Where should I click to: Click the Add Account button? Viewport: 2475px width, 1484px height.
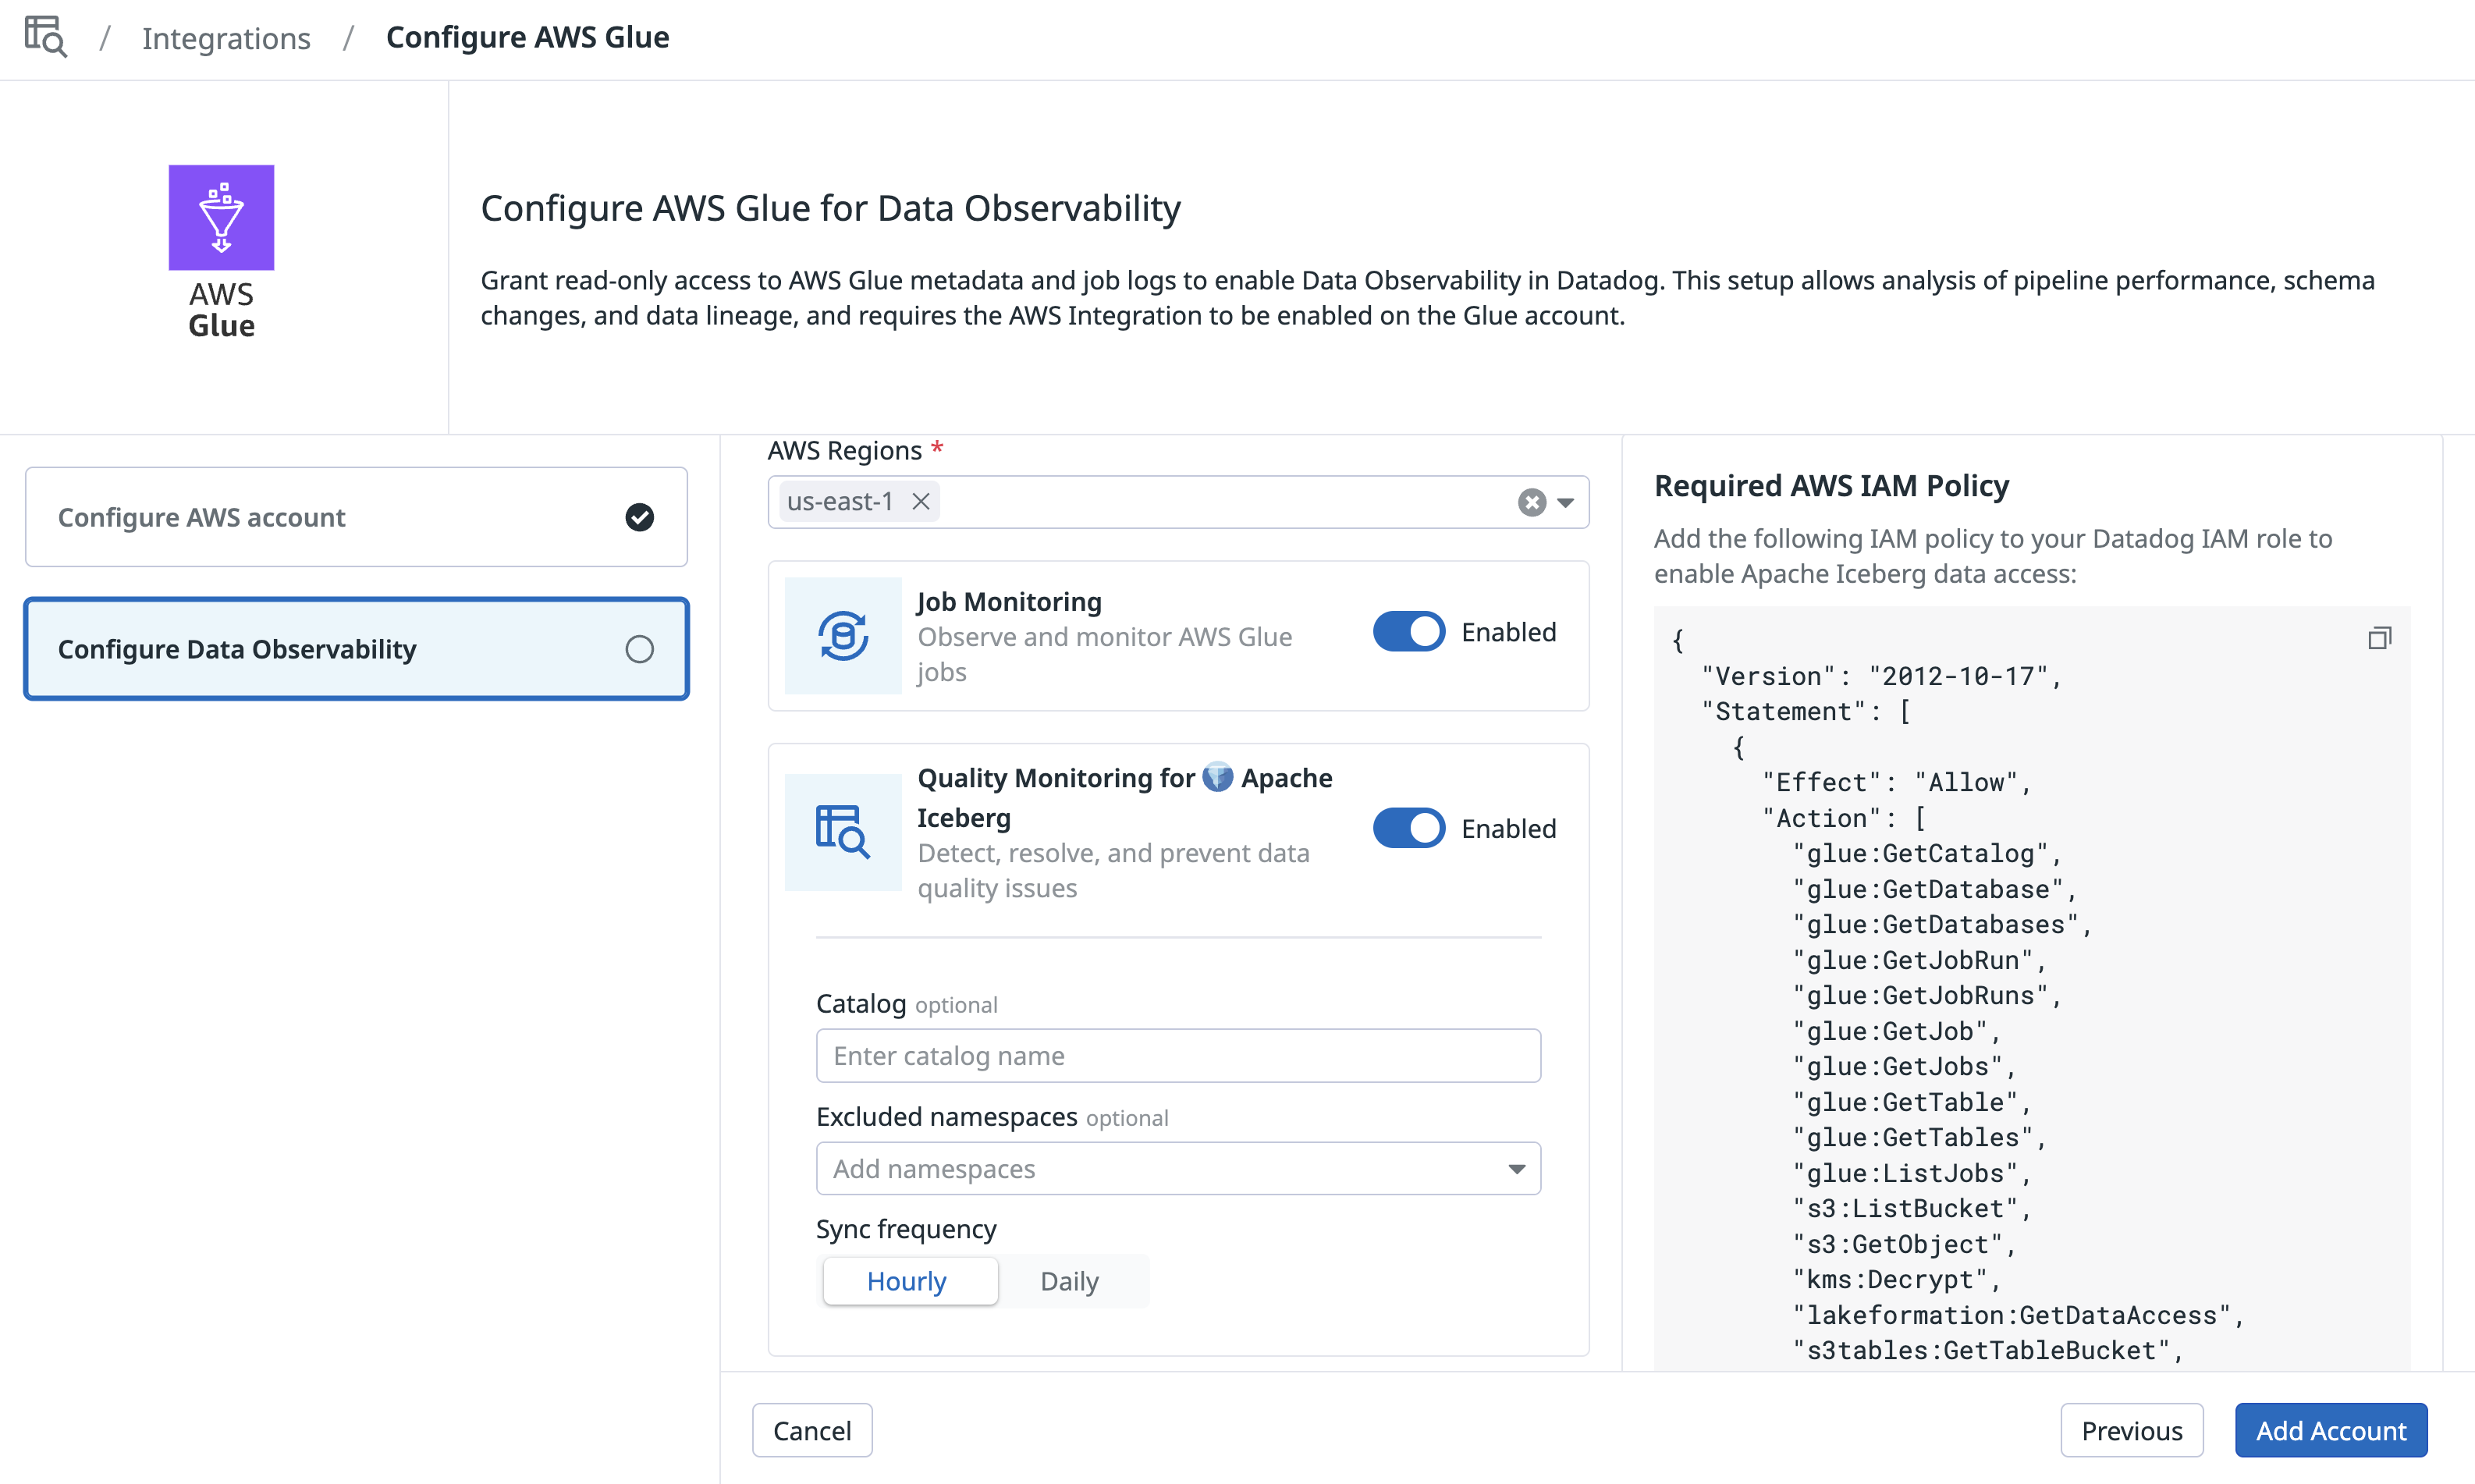2330,1430
